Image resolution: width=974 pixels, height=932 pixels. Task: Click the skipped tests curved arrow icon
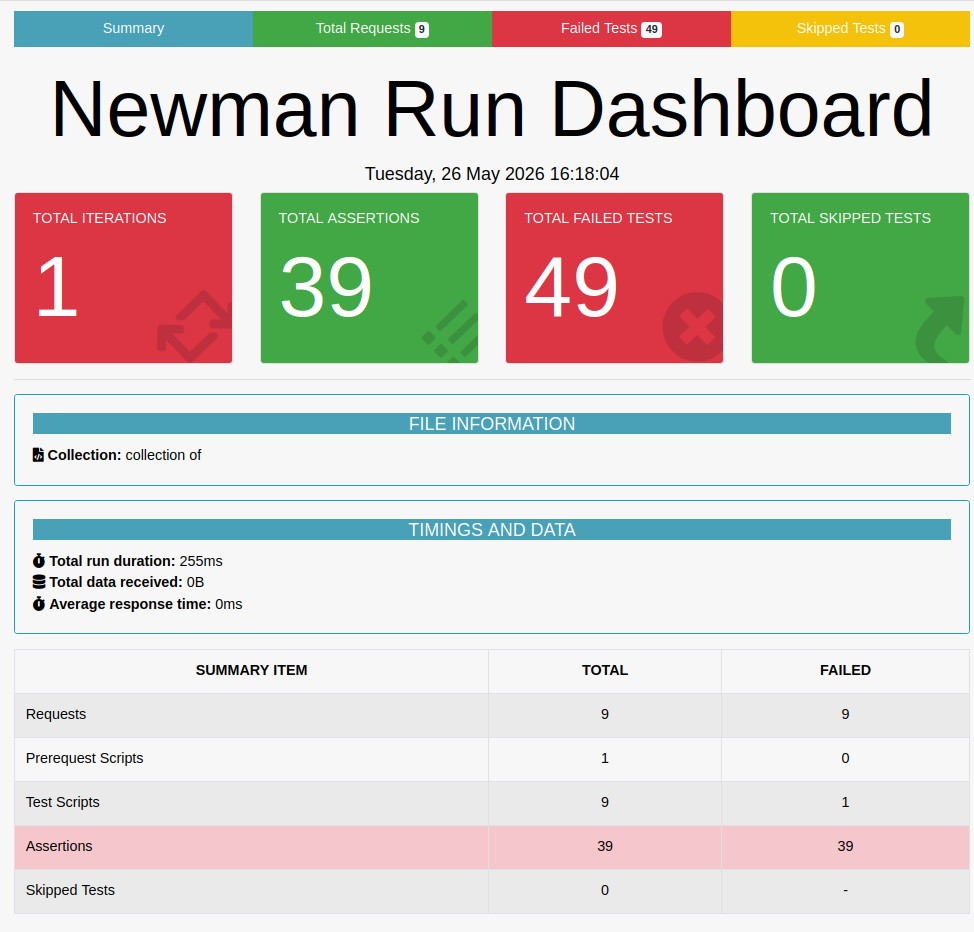coord(942,329)
